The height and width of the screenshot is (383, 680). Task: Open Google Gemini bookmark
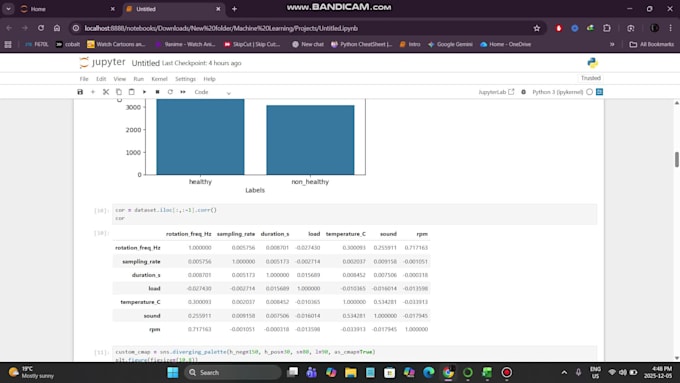pos(450,44)
